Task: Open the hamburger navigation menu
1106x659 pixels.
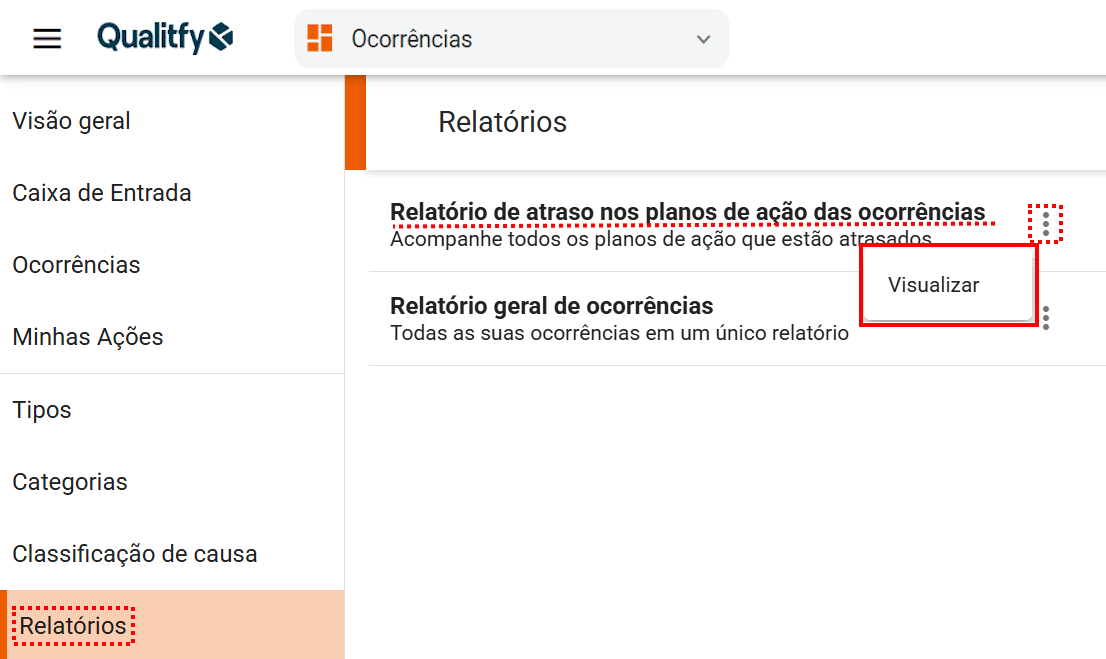Action: pos(47,39)
